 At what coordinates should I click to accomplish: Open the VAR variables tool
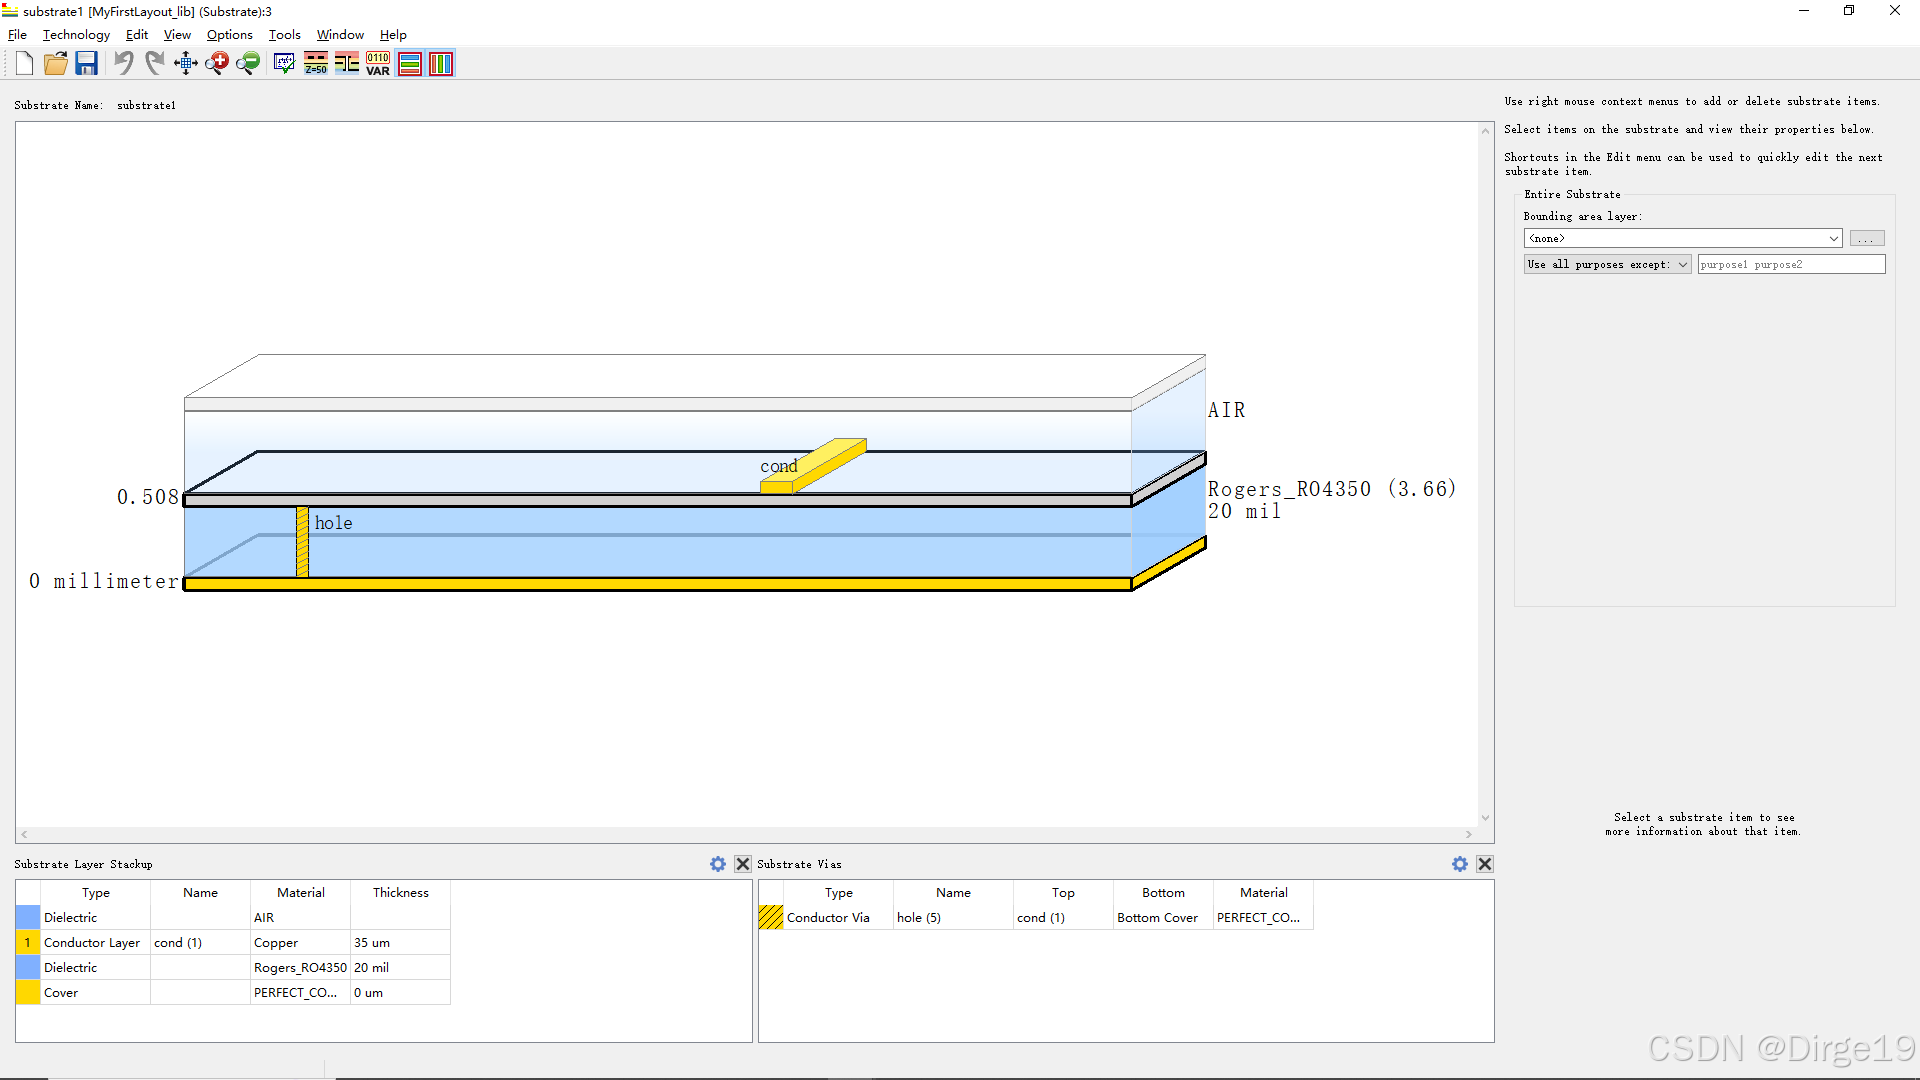377,63
